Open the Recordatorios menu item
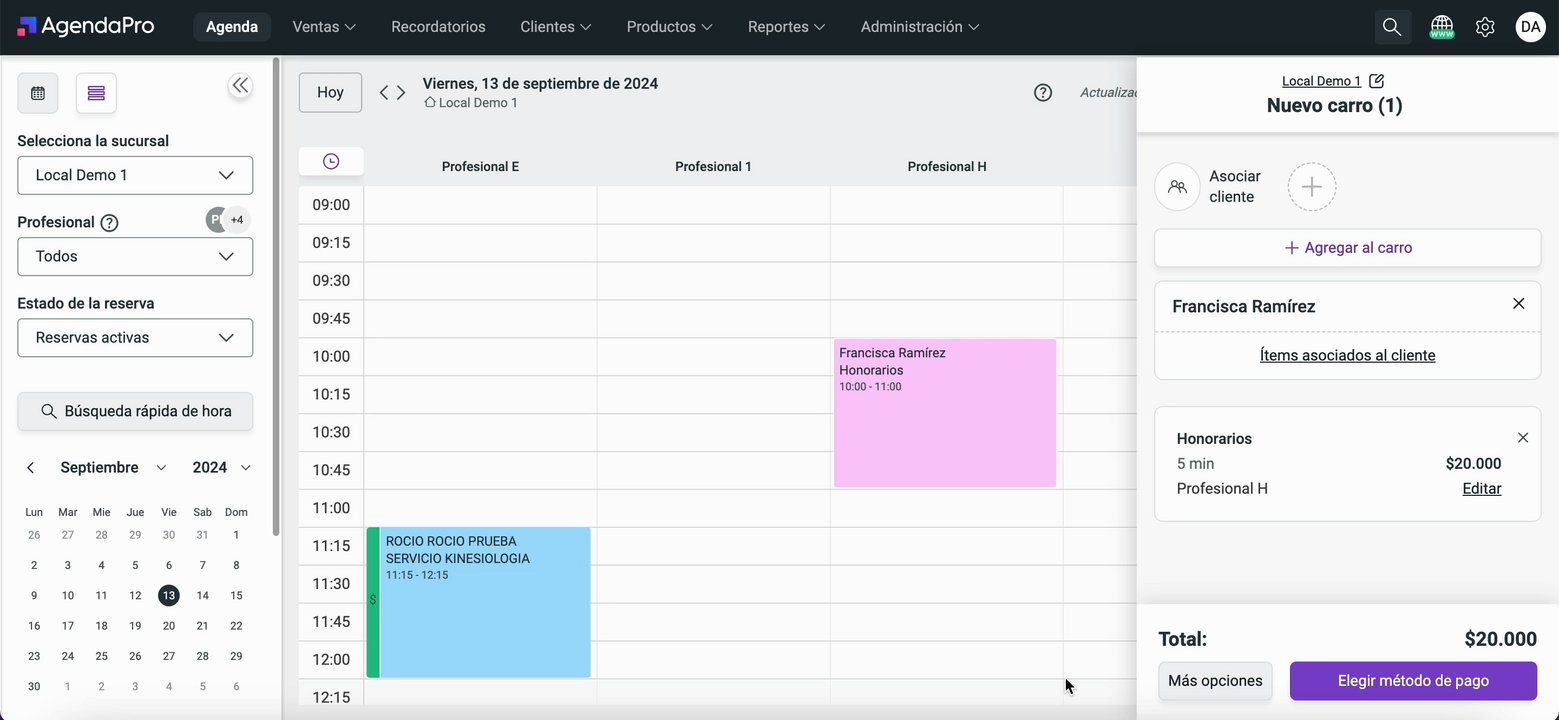This screenshot has width=1559, height=720. point(438,27)
